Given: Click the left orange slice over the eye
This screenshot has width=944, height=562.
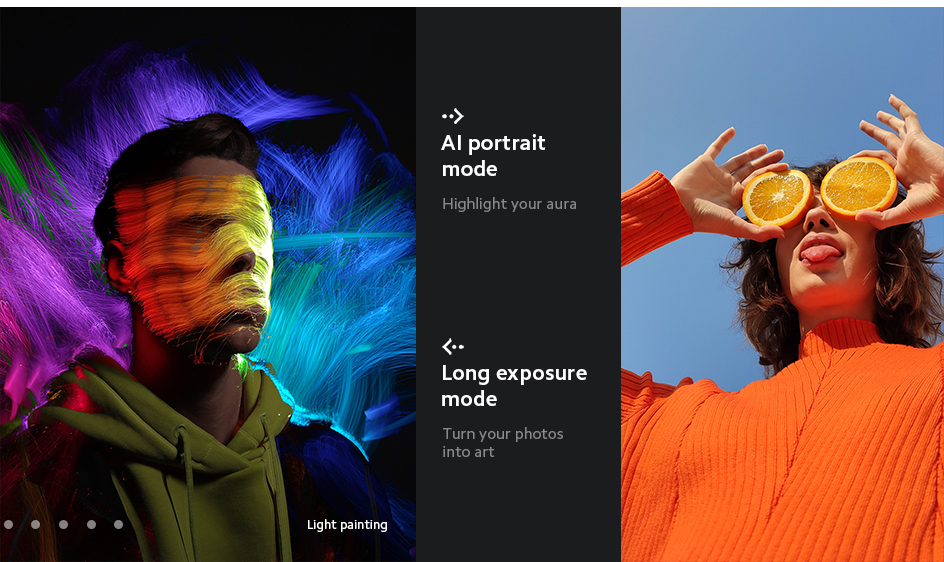Looking at the screenshot, I should (x=777, y=197).
